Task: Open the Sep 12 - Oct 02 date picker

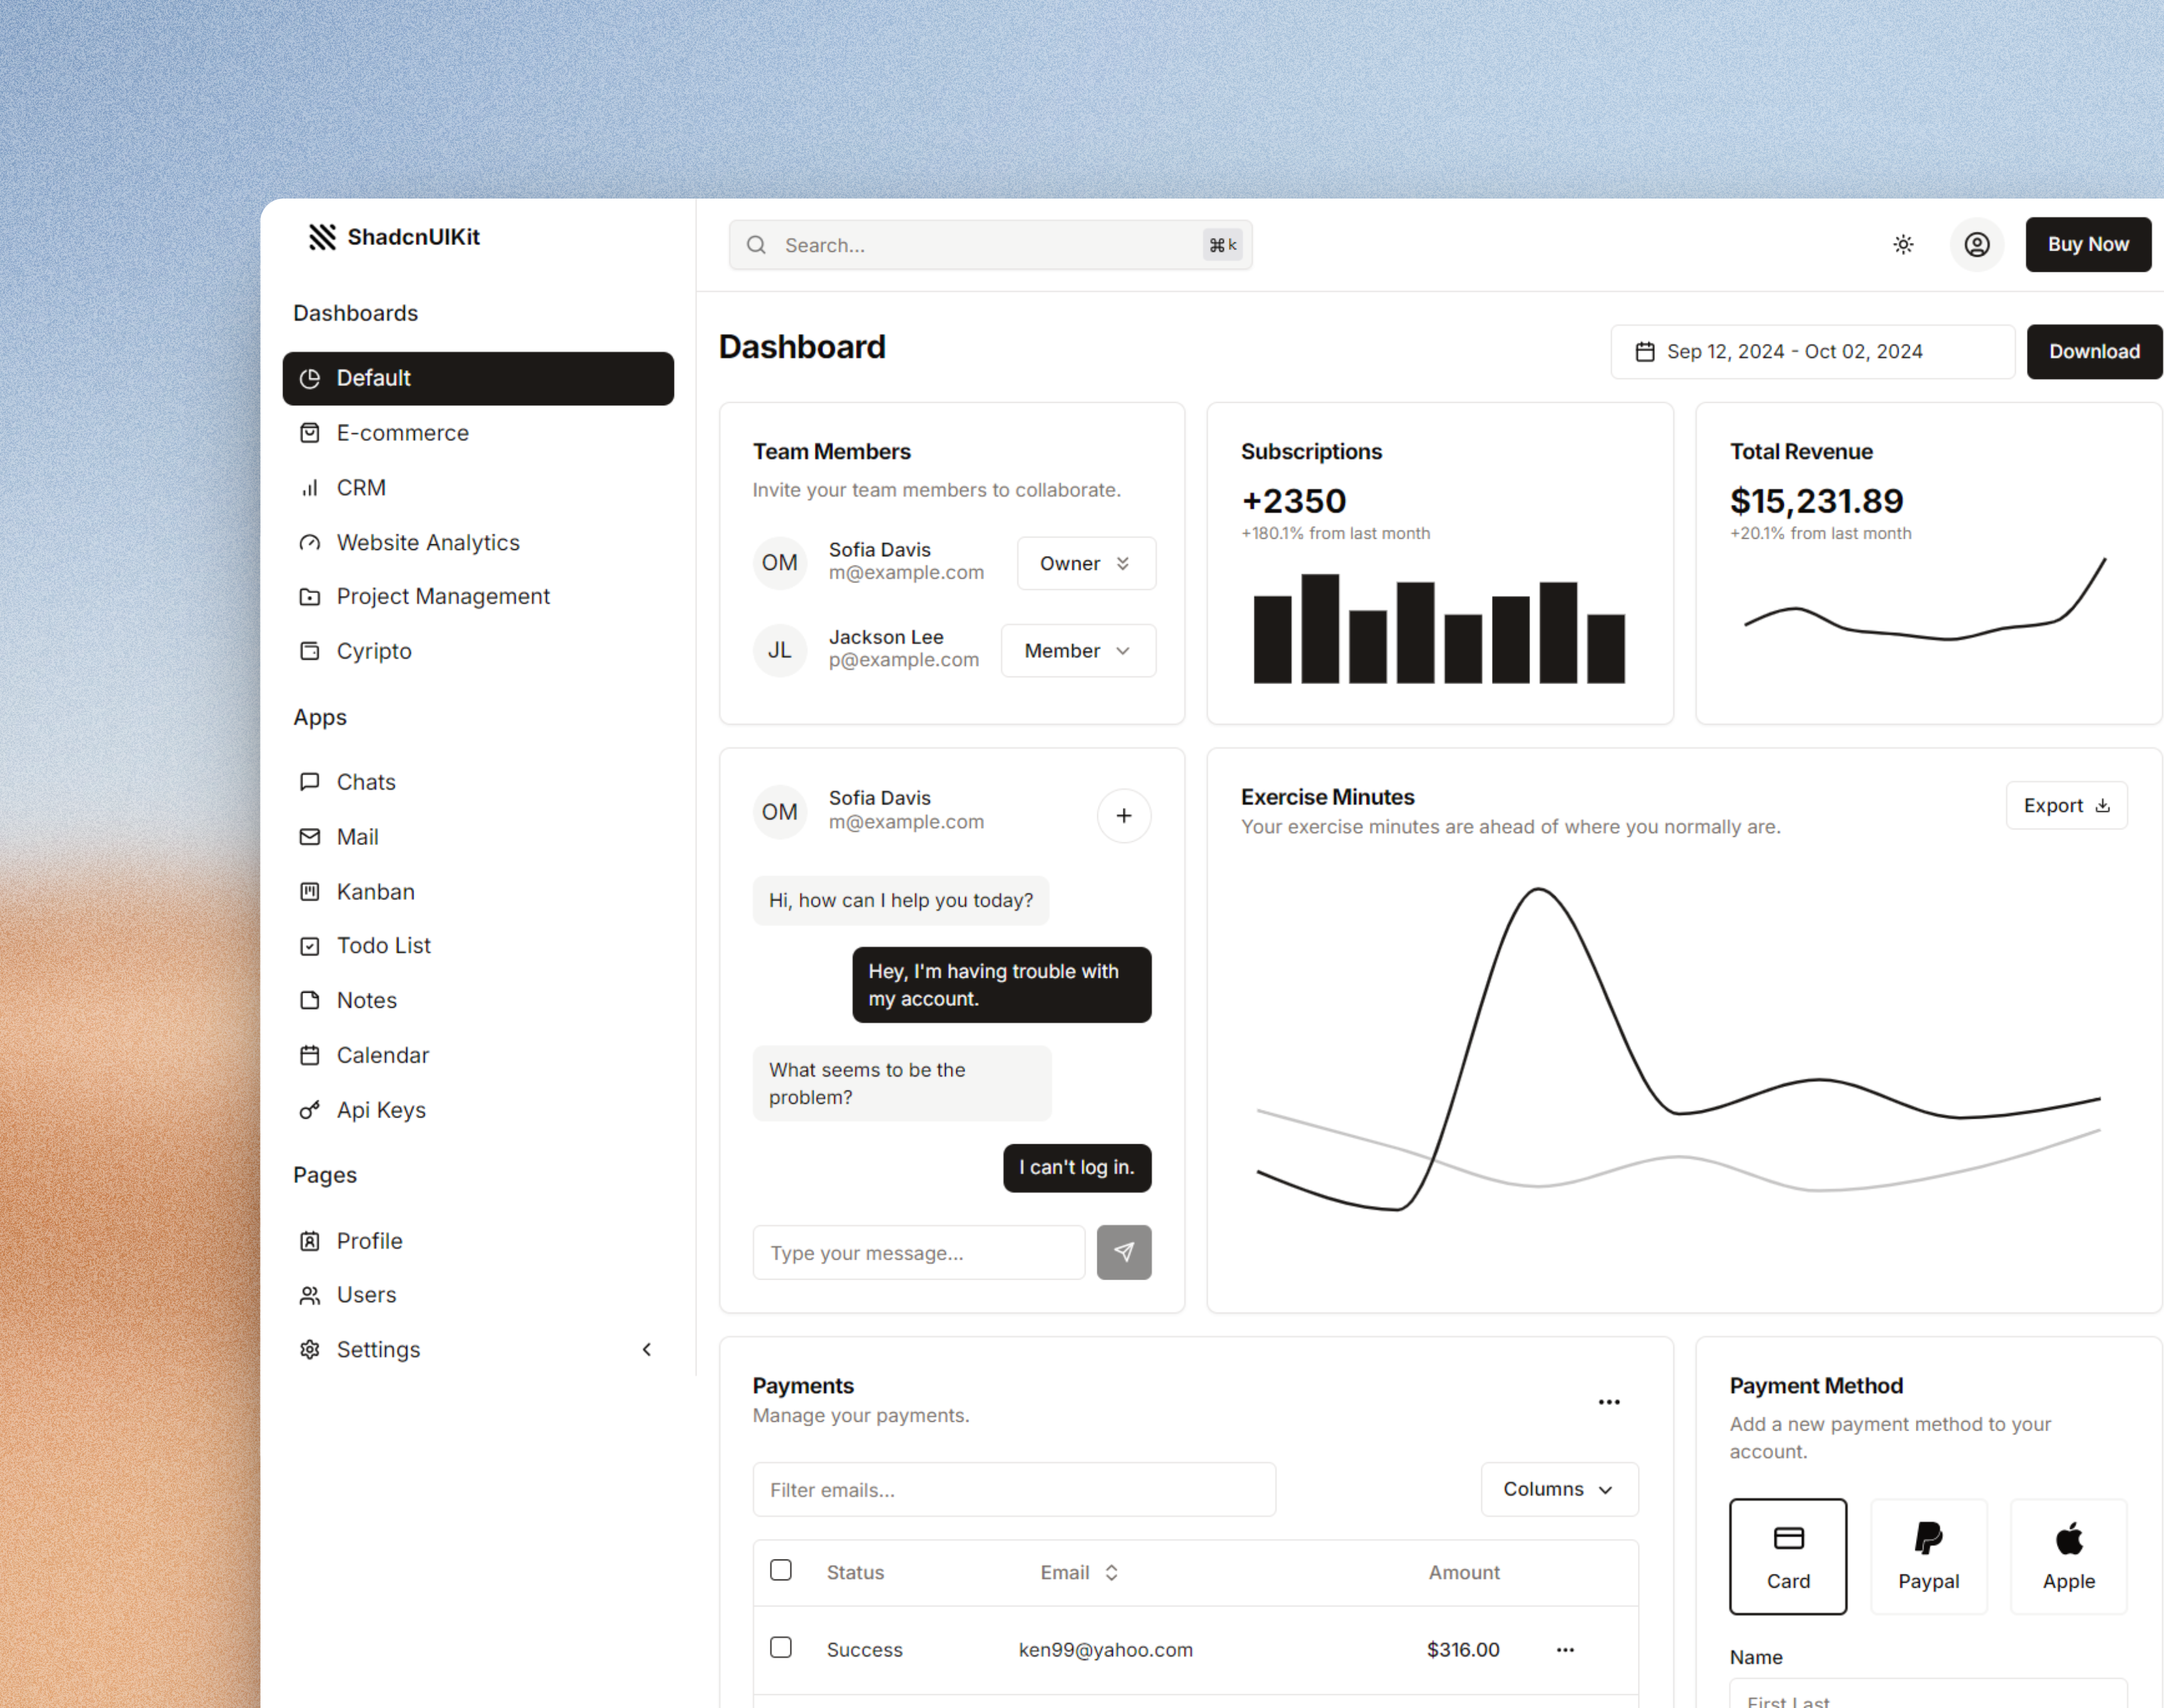Action: [1813, 352]
